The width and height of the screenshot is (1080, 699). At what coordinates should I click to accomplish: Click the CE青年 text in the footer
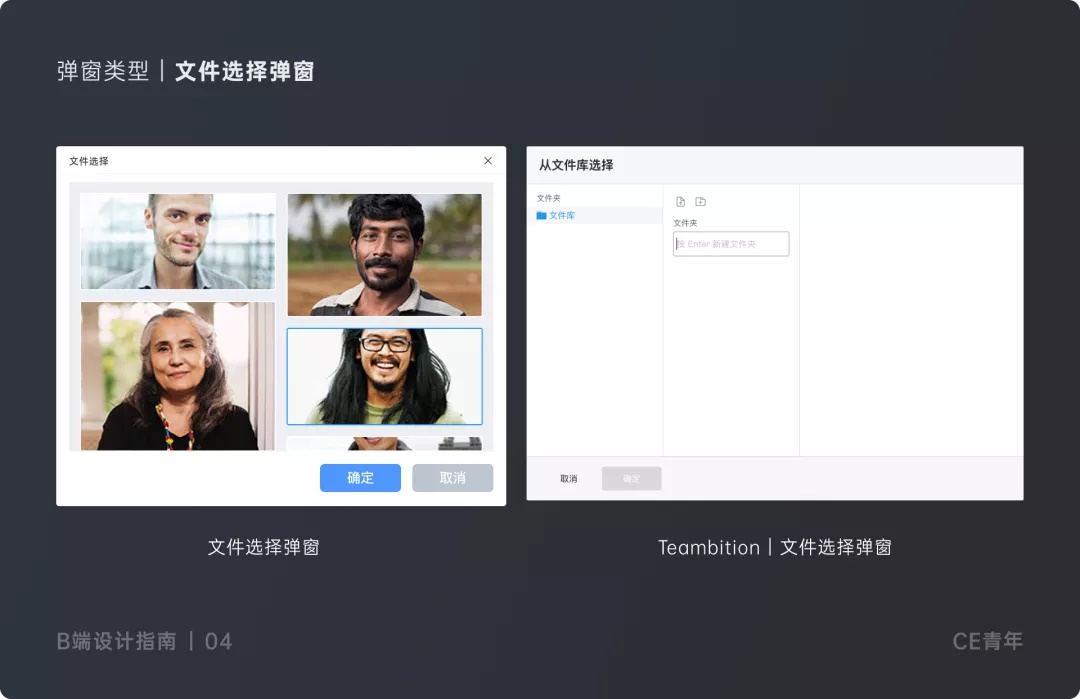tap(987, 641)
